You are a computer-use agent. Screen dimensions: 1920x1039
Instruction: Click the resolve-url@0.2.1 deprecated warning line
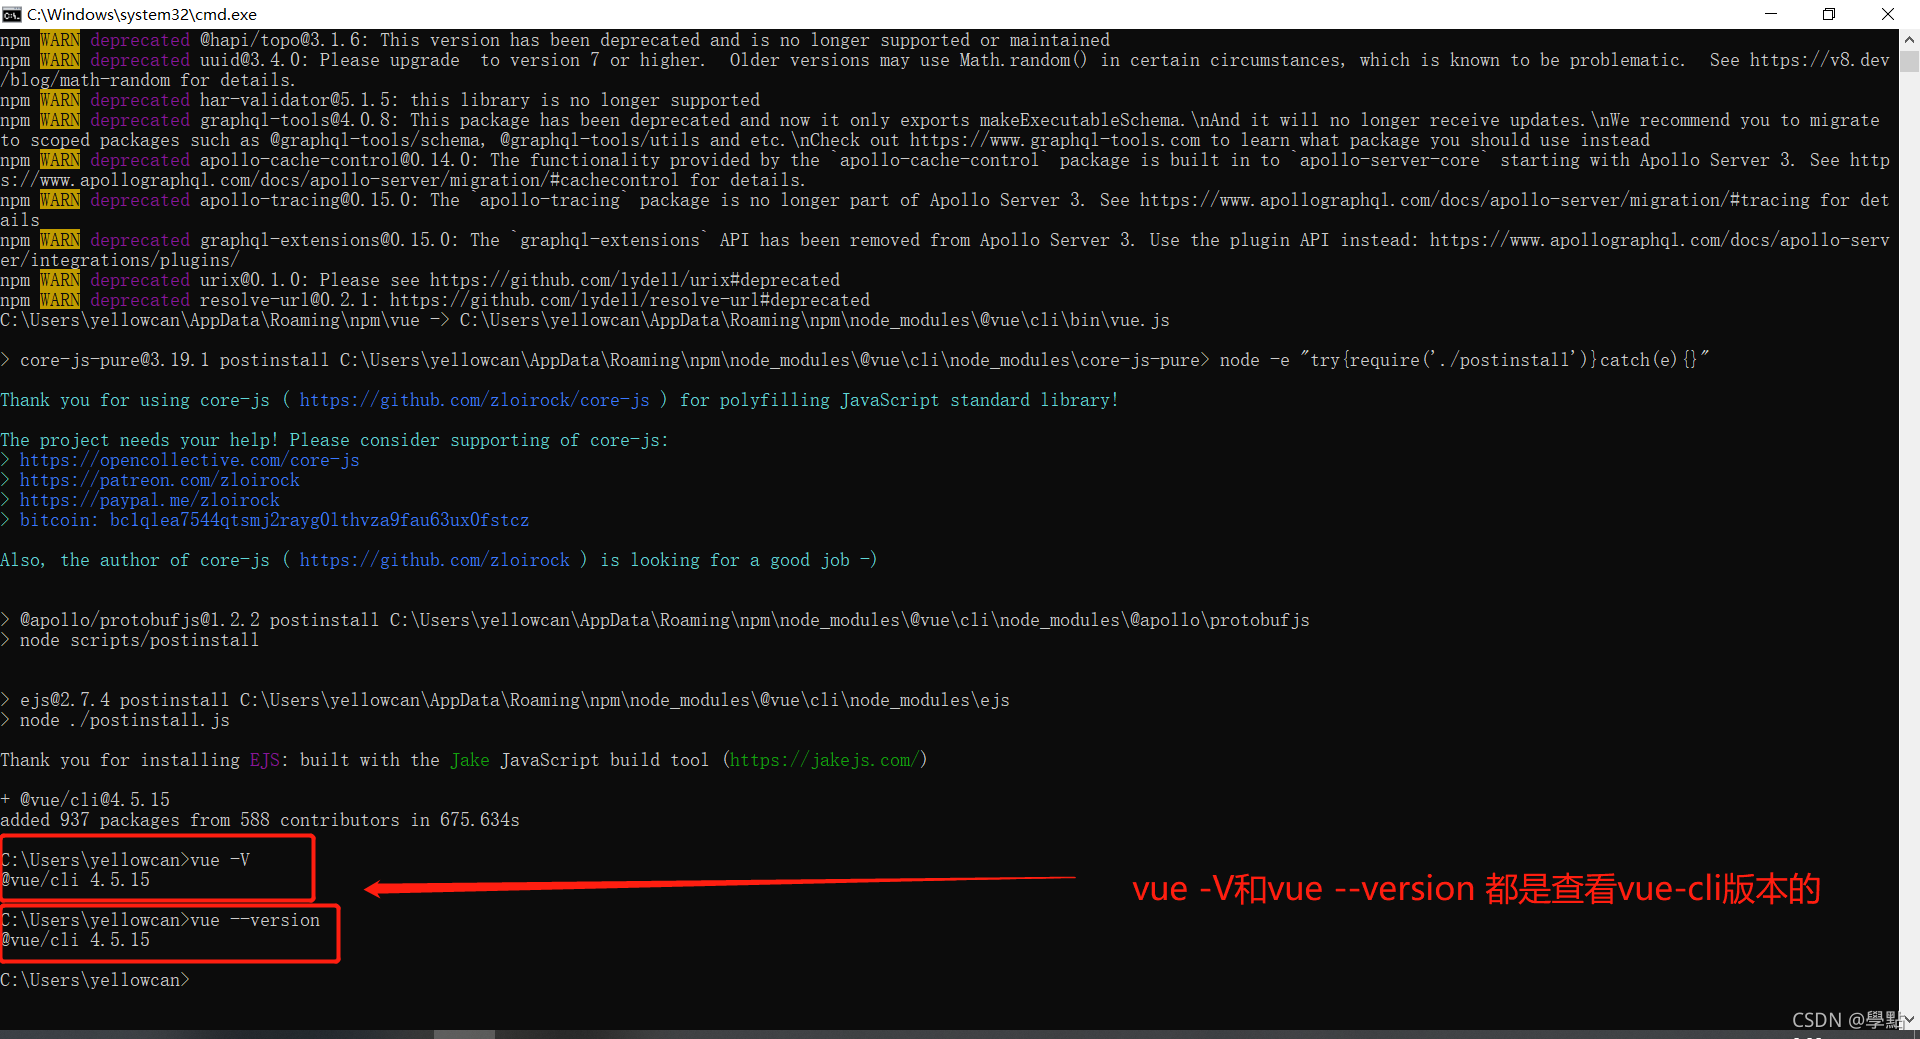(x=435, y=300)
